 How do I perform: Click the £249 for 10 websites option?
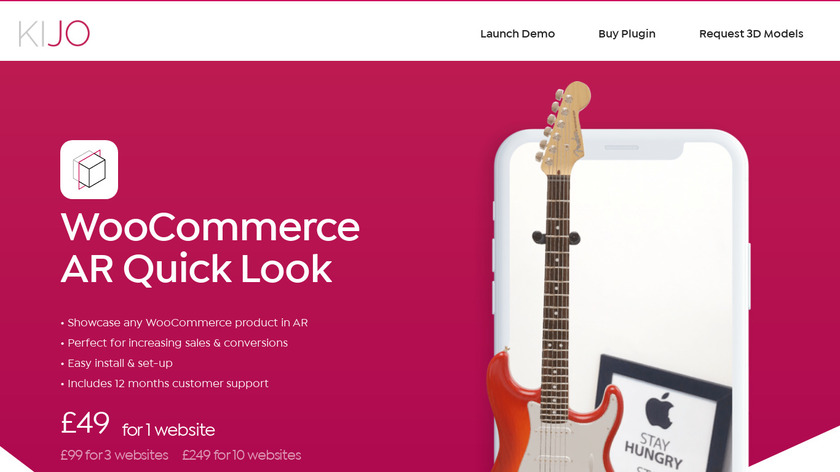(242, 455)
